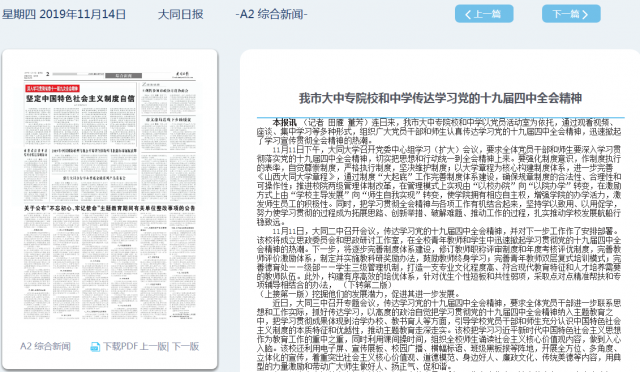Click the PDF download icon

(x=95, y=347)
